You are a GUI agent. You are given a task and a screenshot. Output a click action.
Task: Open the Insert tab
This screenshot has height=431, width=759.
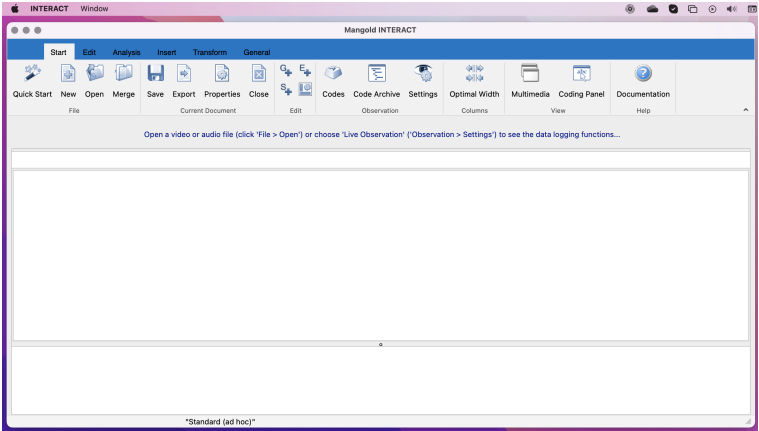[x=167, y=52]
